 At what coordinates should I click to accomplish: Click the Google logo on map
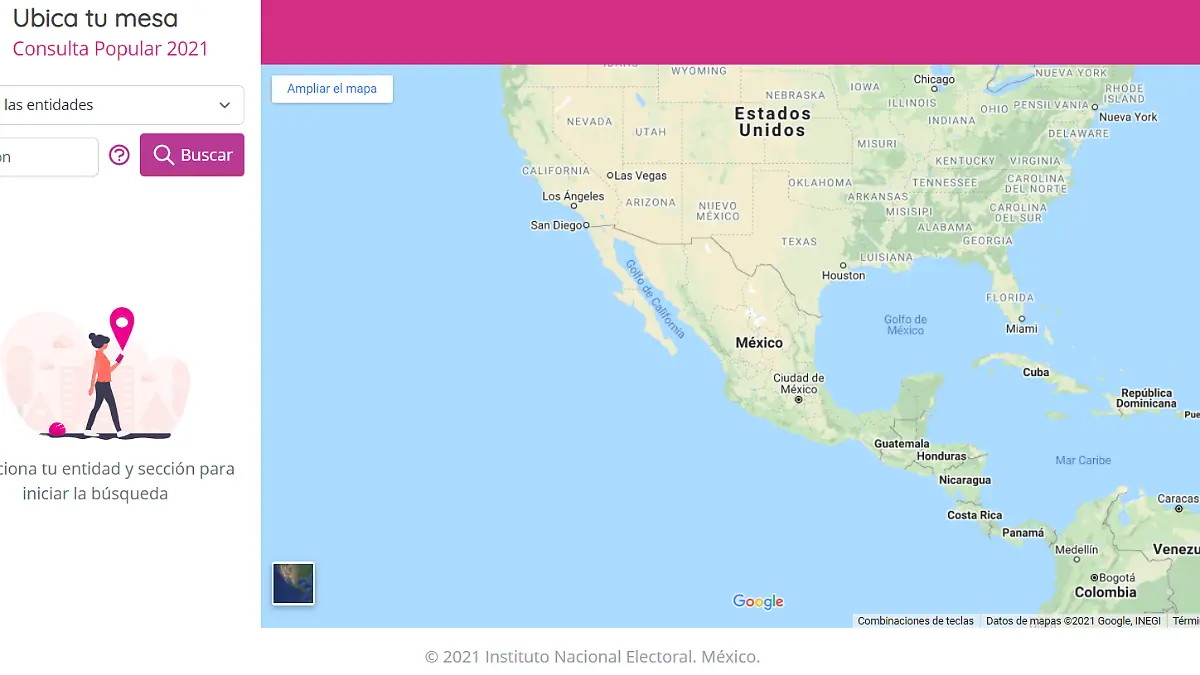pyautogui.click(x=758, y=601)
